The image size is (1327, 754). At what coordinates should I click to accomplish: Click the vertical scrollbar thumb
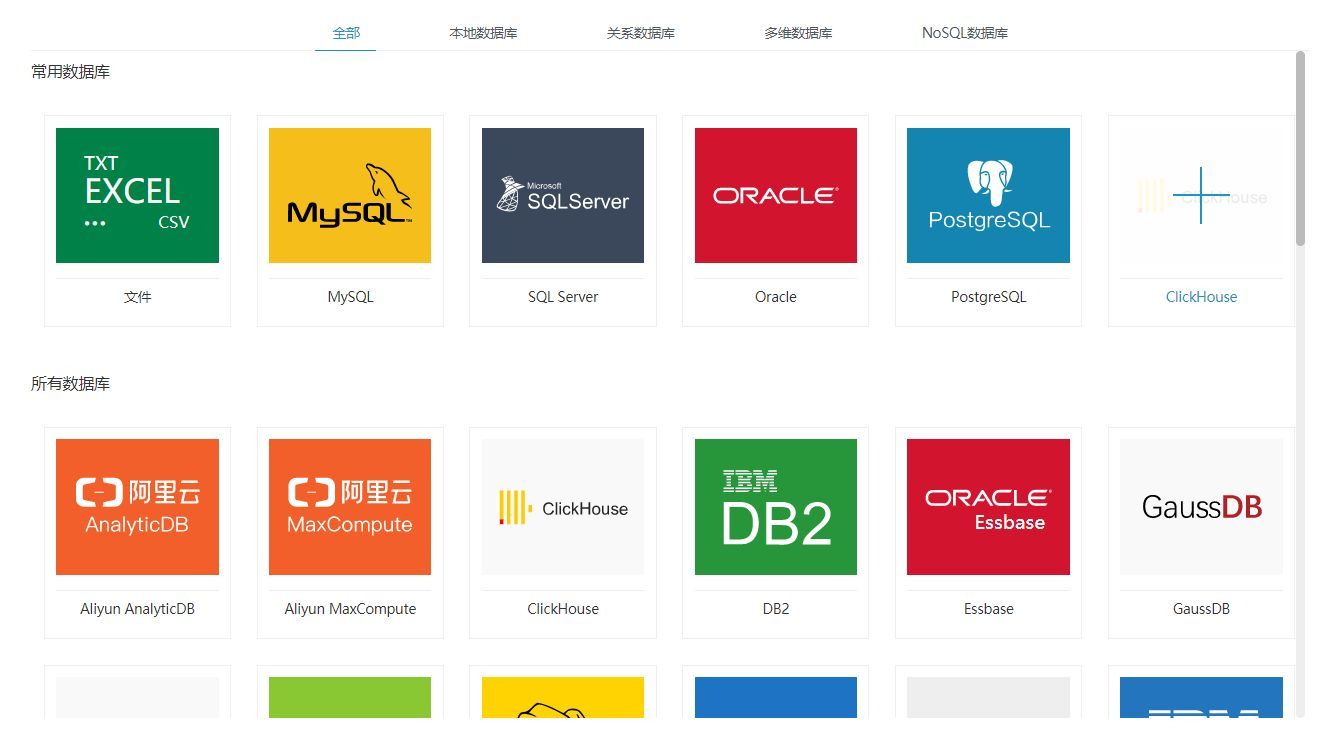[1300, 148]
